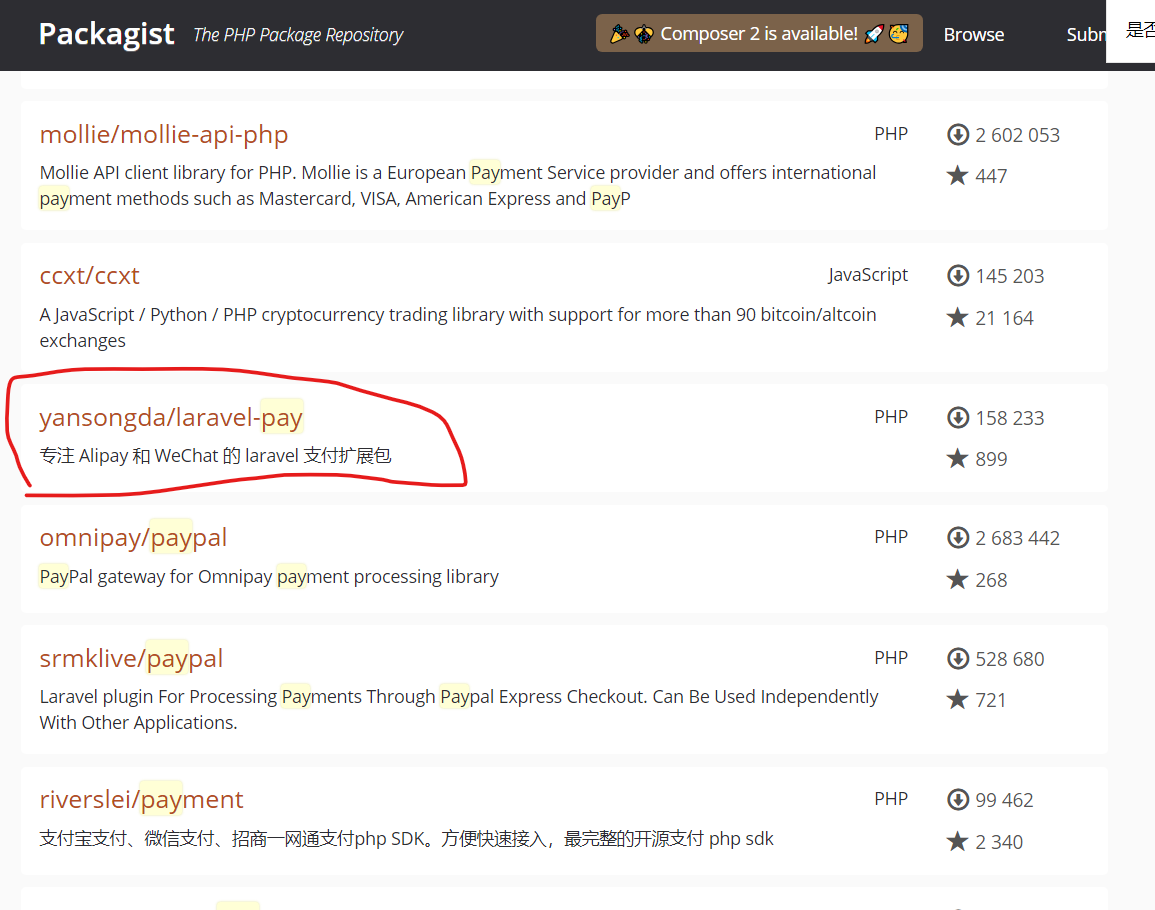The width and height of the screenshot is (1155, 910).
Task: Click the riverslei 支付宝支付 description text
Action: [406, 839]
